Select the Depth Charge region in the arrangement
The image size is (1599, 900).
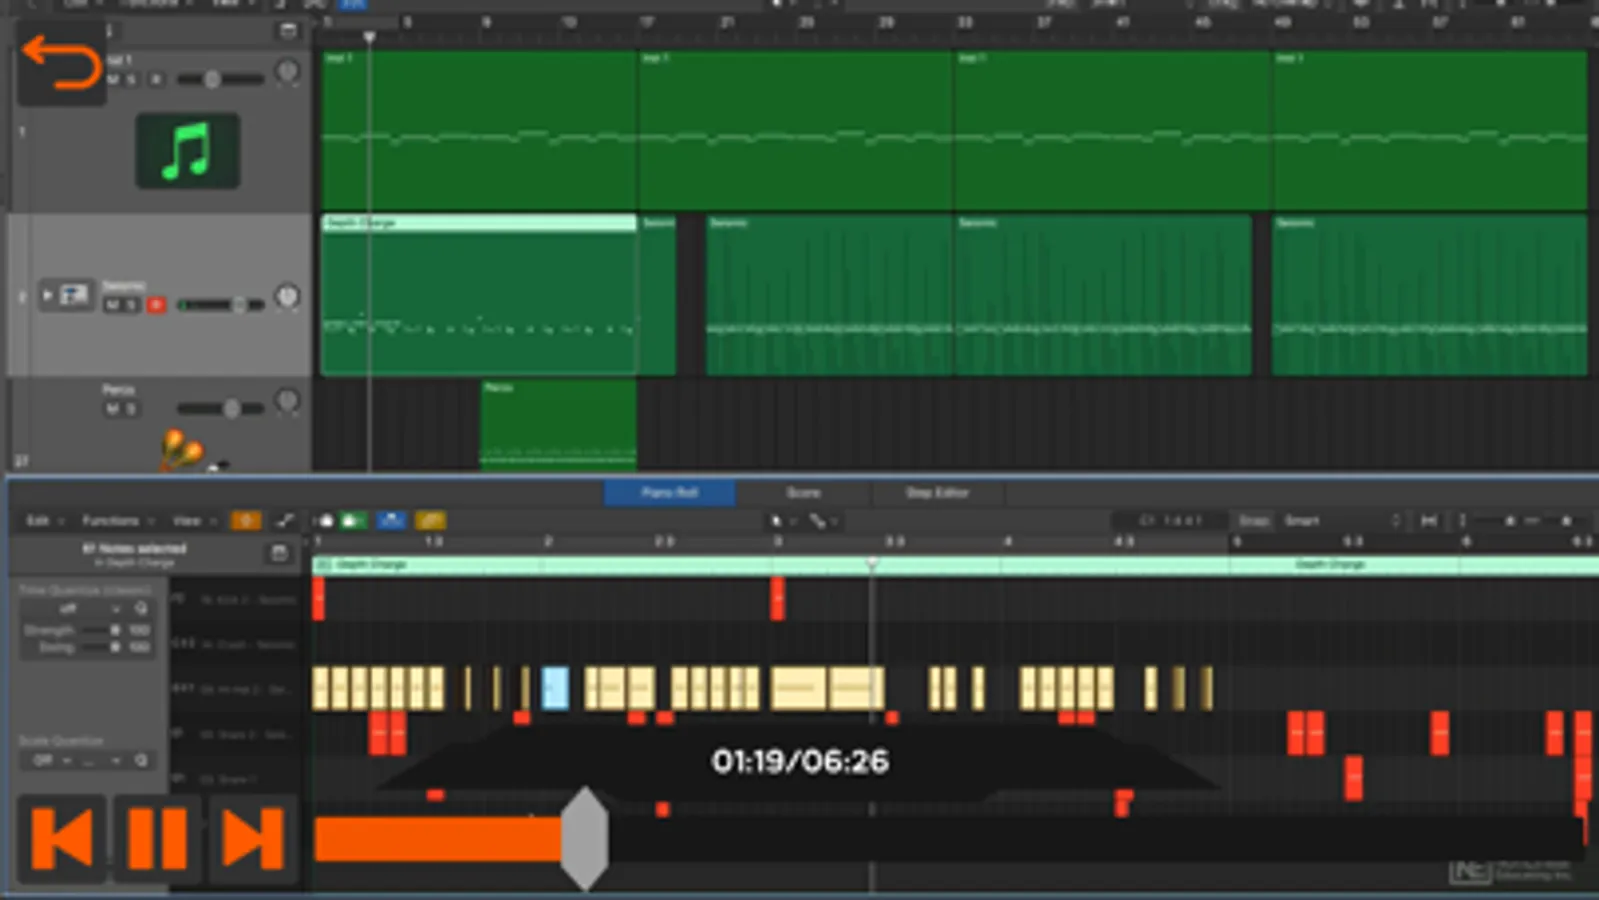479,295
